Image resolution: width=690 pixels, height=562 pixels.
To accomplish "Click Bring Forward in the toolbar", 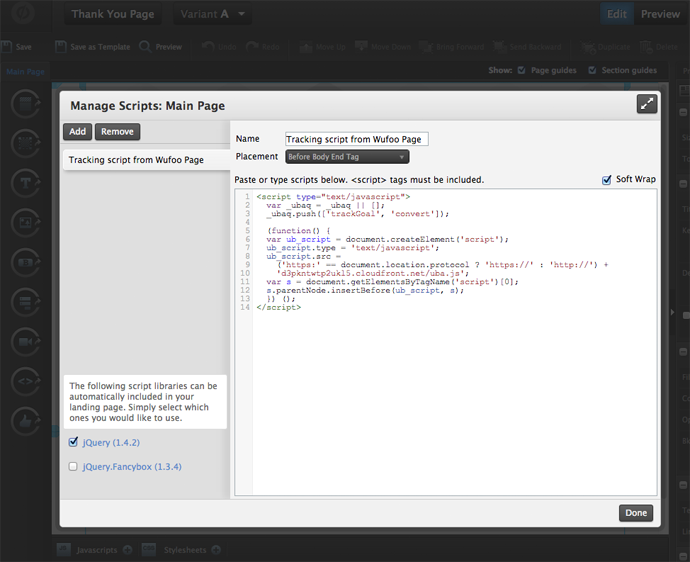I will point(452,47).
